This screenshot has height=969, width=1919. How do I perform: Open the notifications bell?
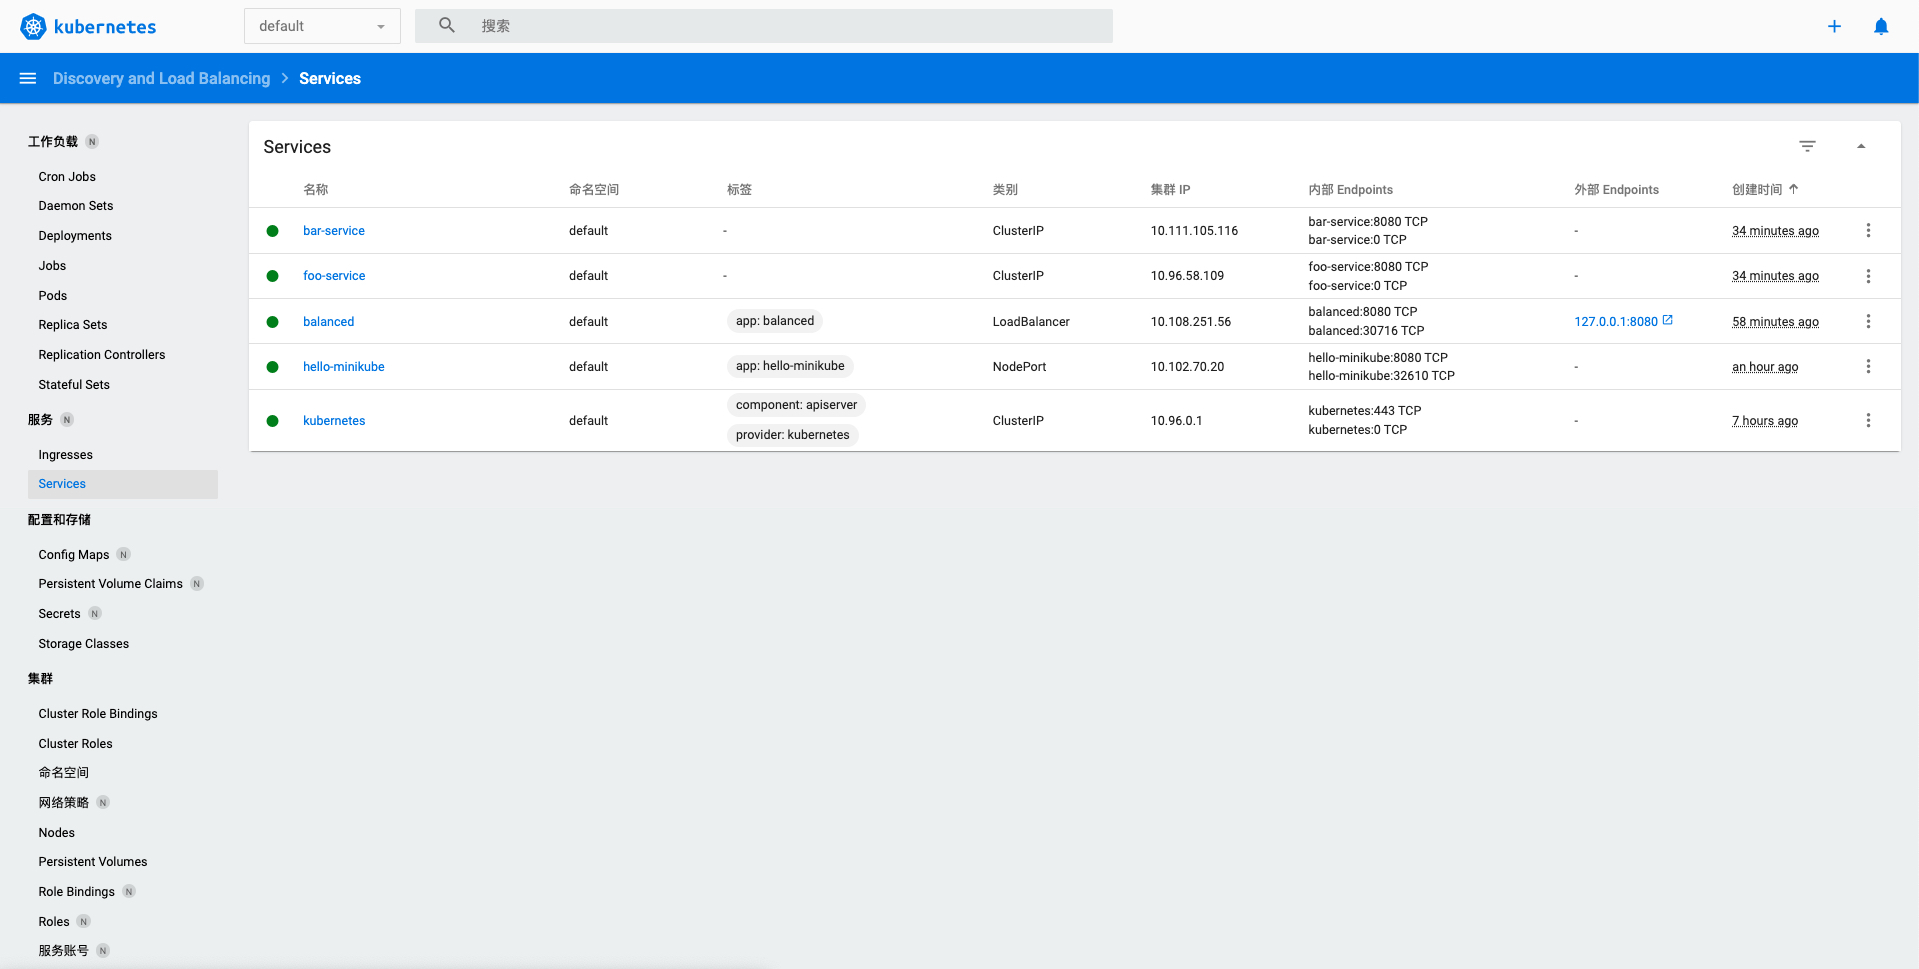point(1881,26)
